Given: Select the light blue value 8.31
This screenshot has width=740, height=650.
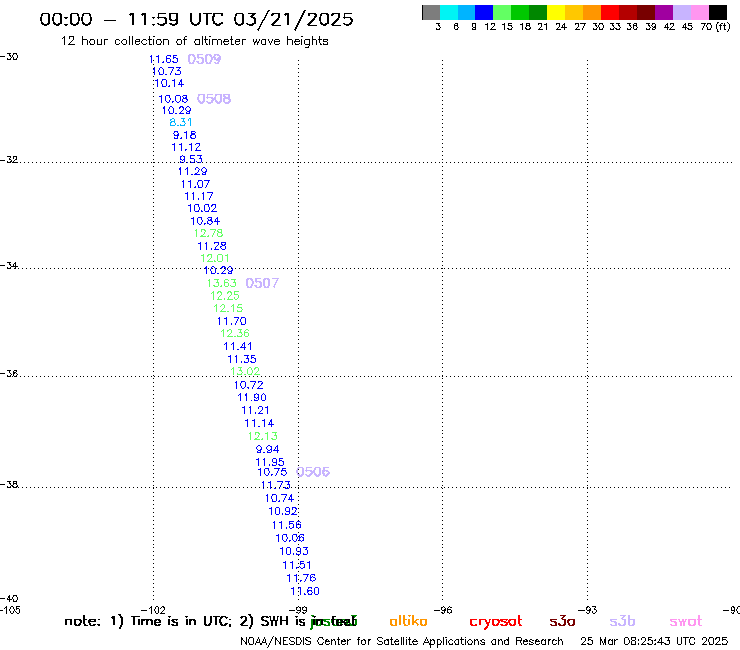Looking at the screenshot, I should click(x=181, y=122).
